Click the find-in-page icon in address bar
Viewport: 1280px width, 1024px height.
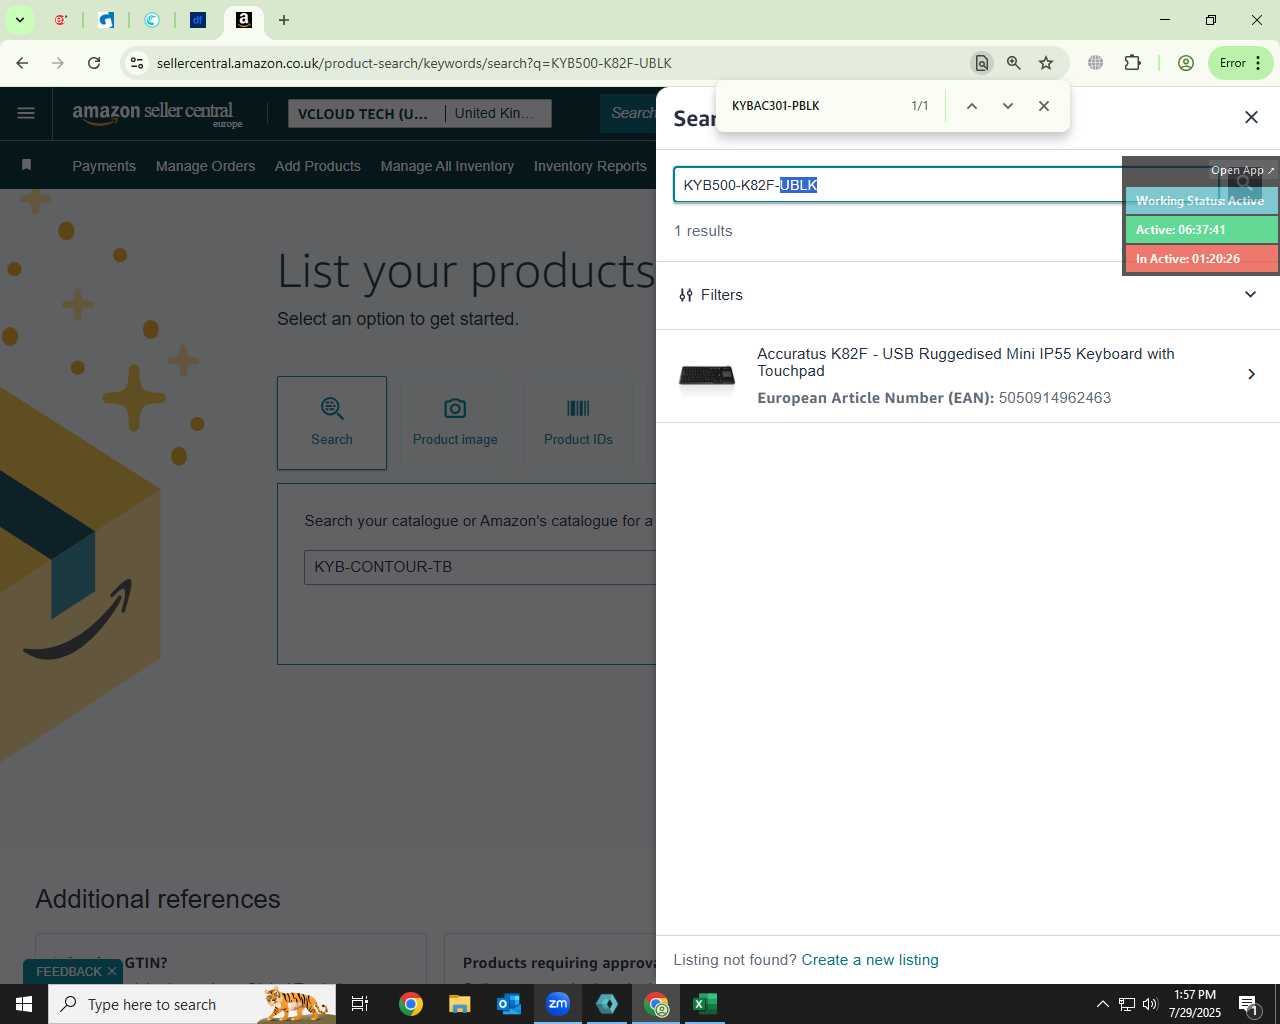pyautogui.click(x=981, y=63)
